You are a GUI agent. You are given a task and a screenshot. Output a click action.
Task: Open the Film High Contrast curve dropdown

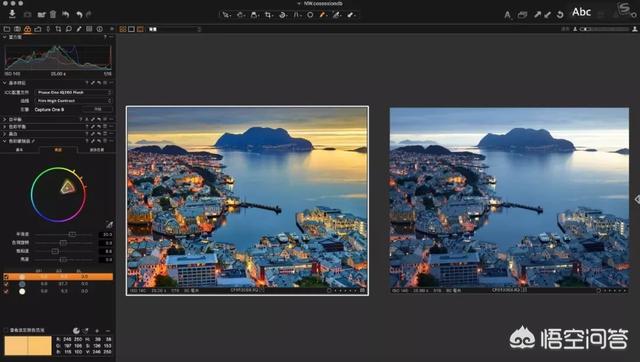[73, 101]
